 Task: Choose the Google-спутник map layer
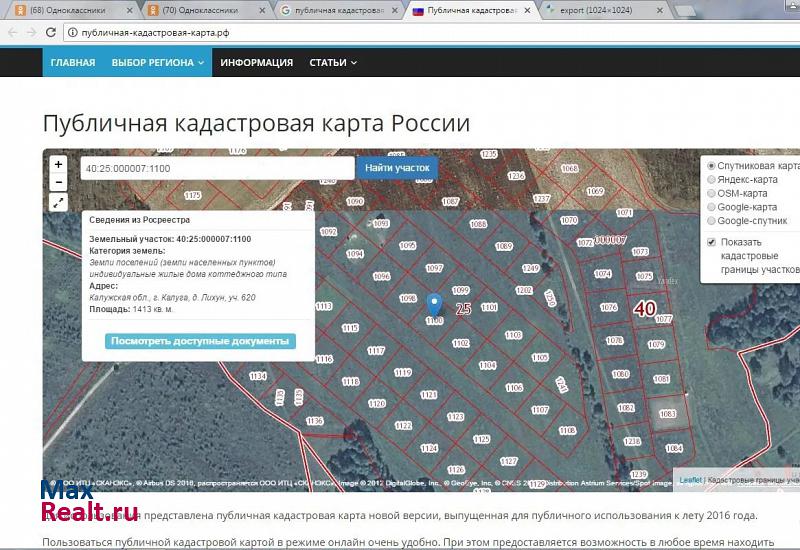[711, 220]
